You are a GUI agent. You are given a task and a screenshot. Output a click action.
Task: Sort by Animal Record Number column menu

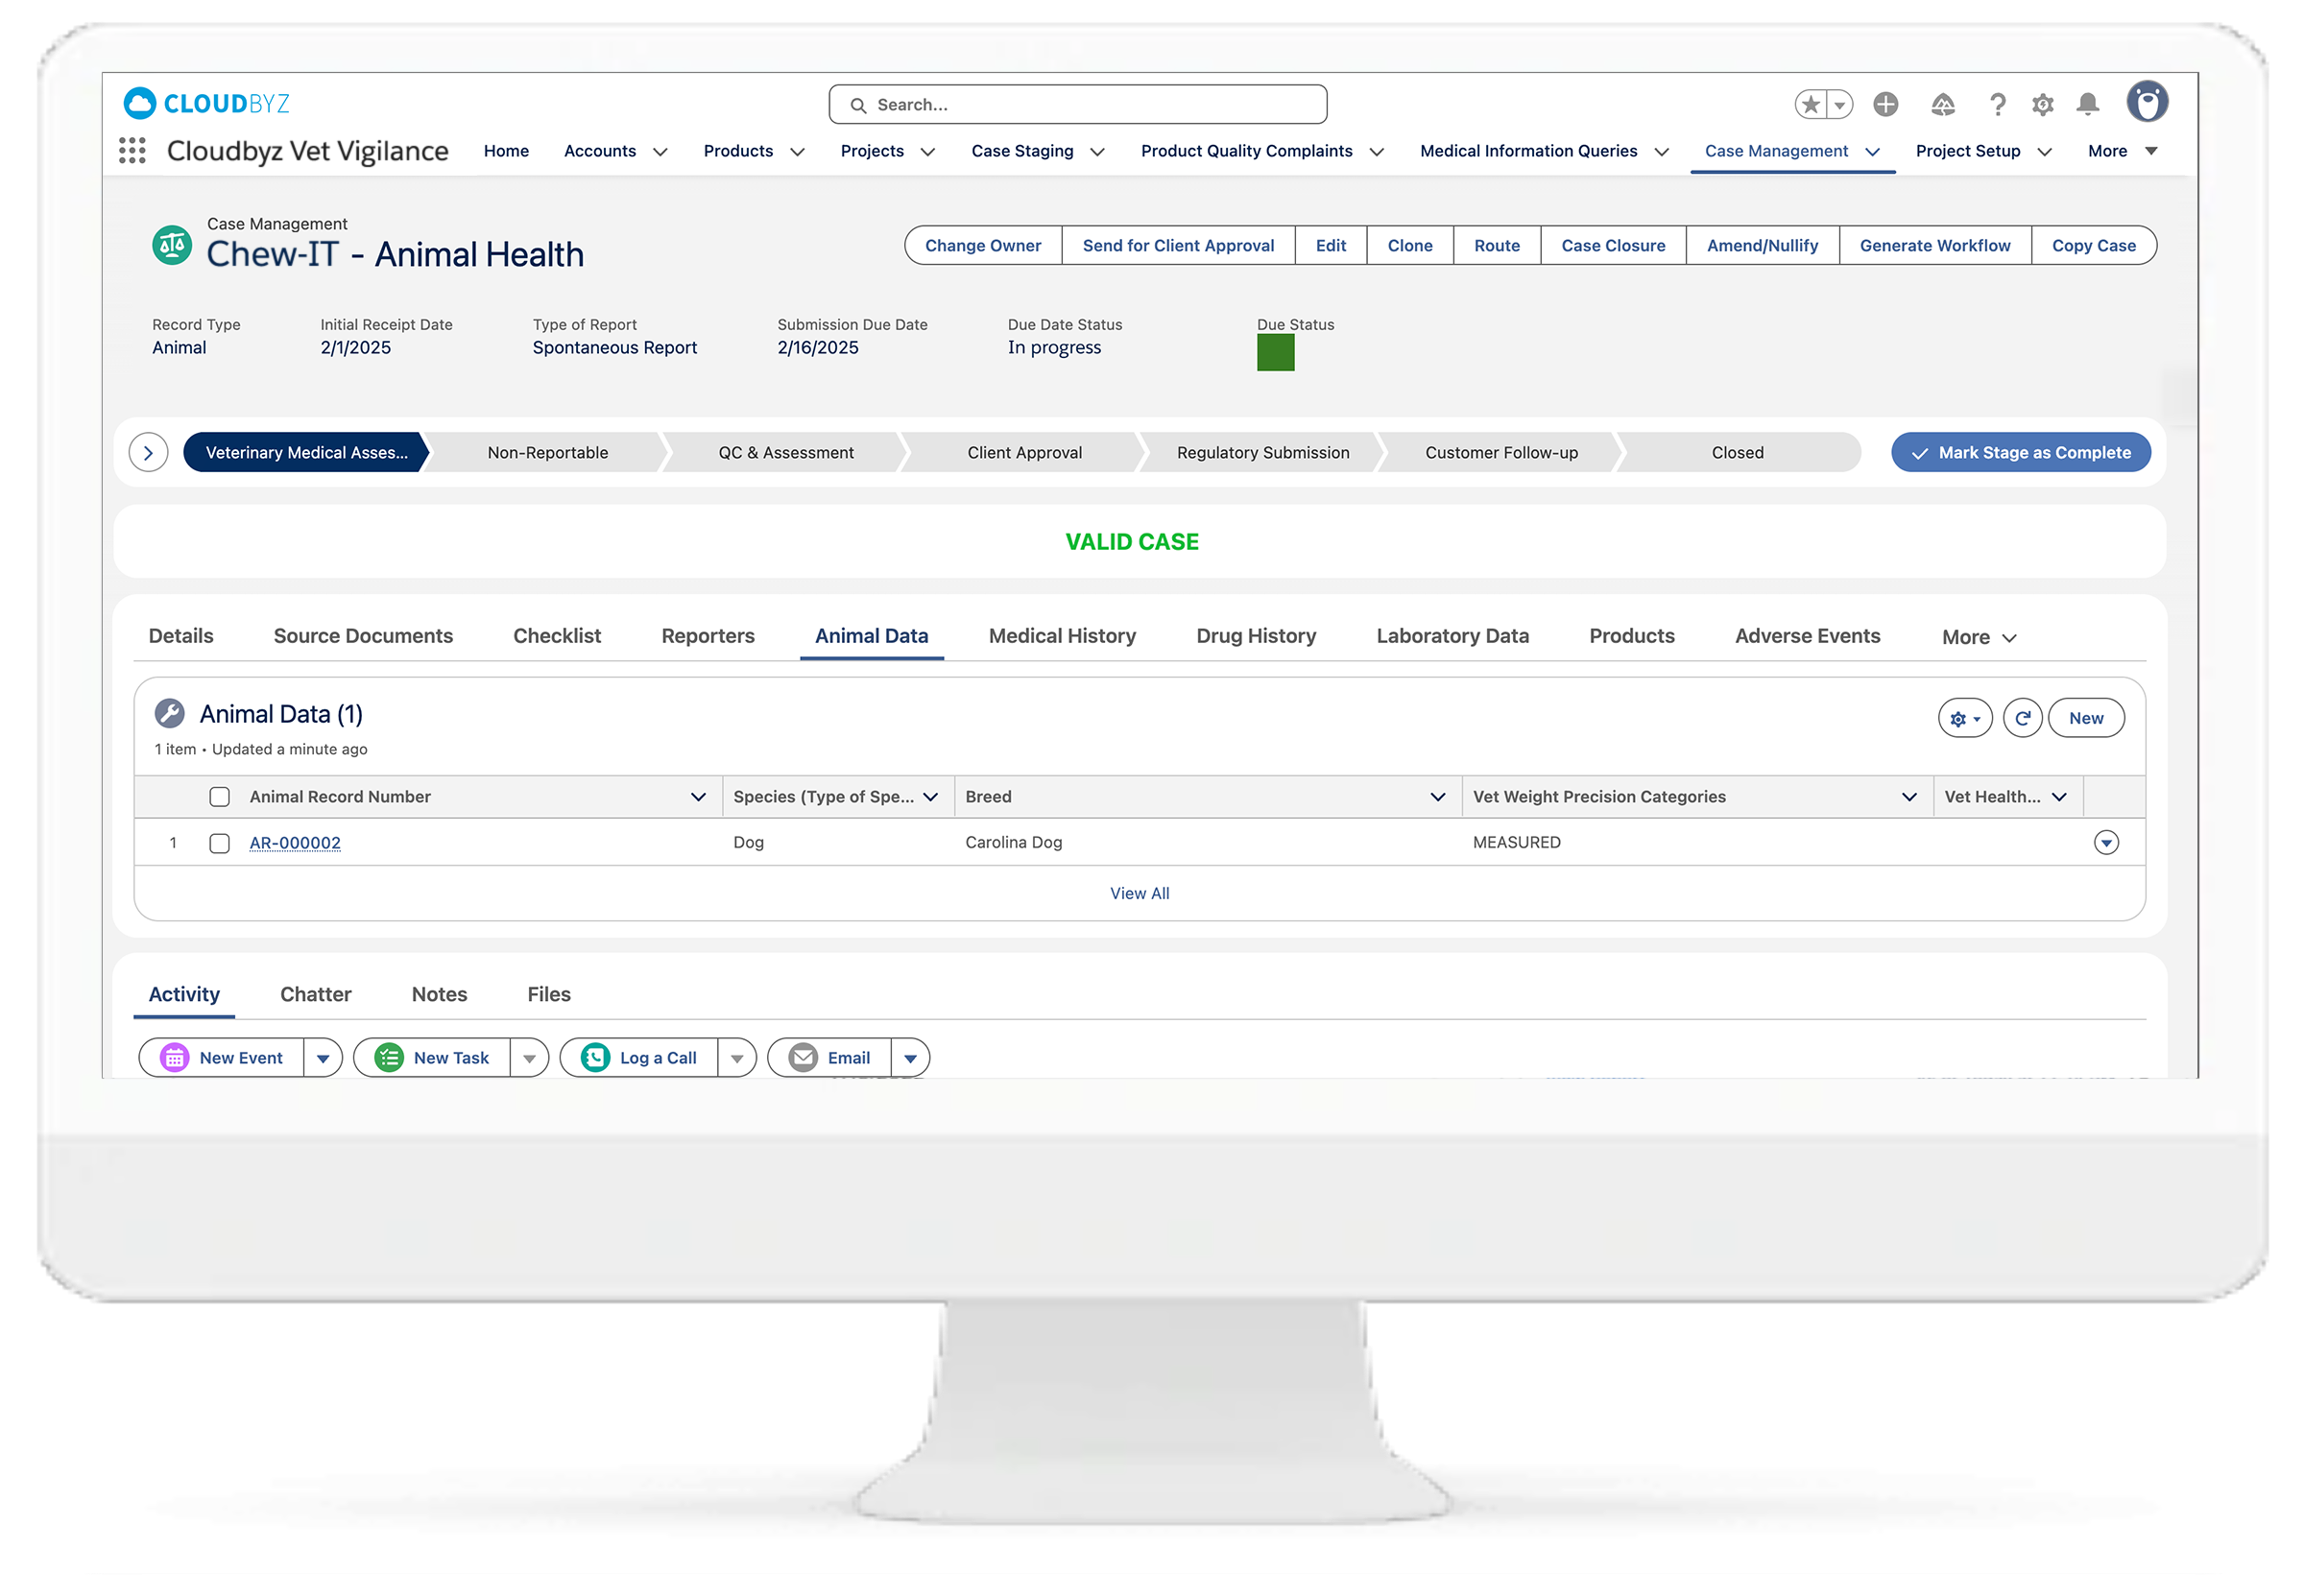698,797
